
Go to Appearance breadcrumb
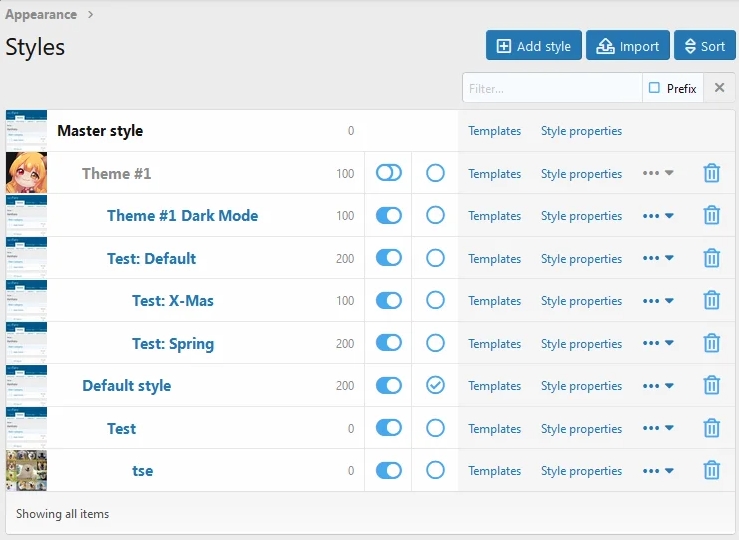click(x=41, y=14)
